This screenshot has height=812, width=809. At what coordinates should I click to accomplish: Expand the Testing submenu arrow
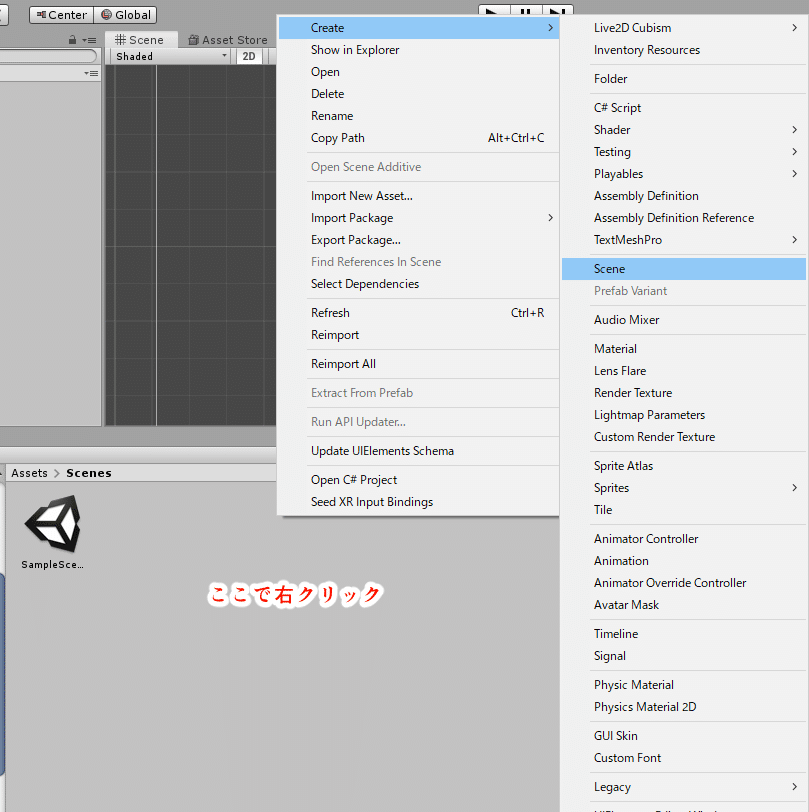click(x=794, y=152)
